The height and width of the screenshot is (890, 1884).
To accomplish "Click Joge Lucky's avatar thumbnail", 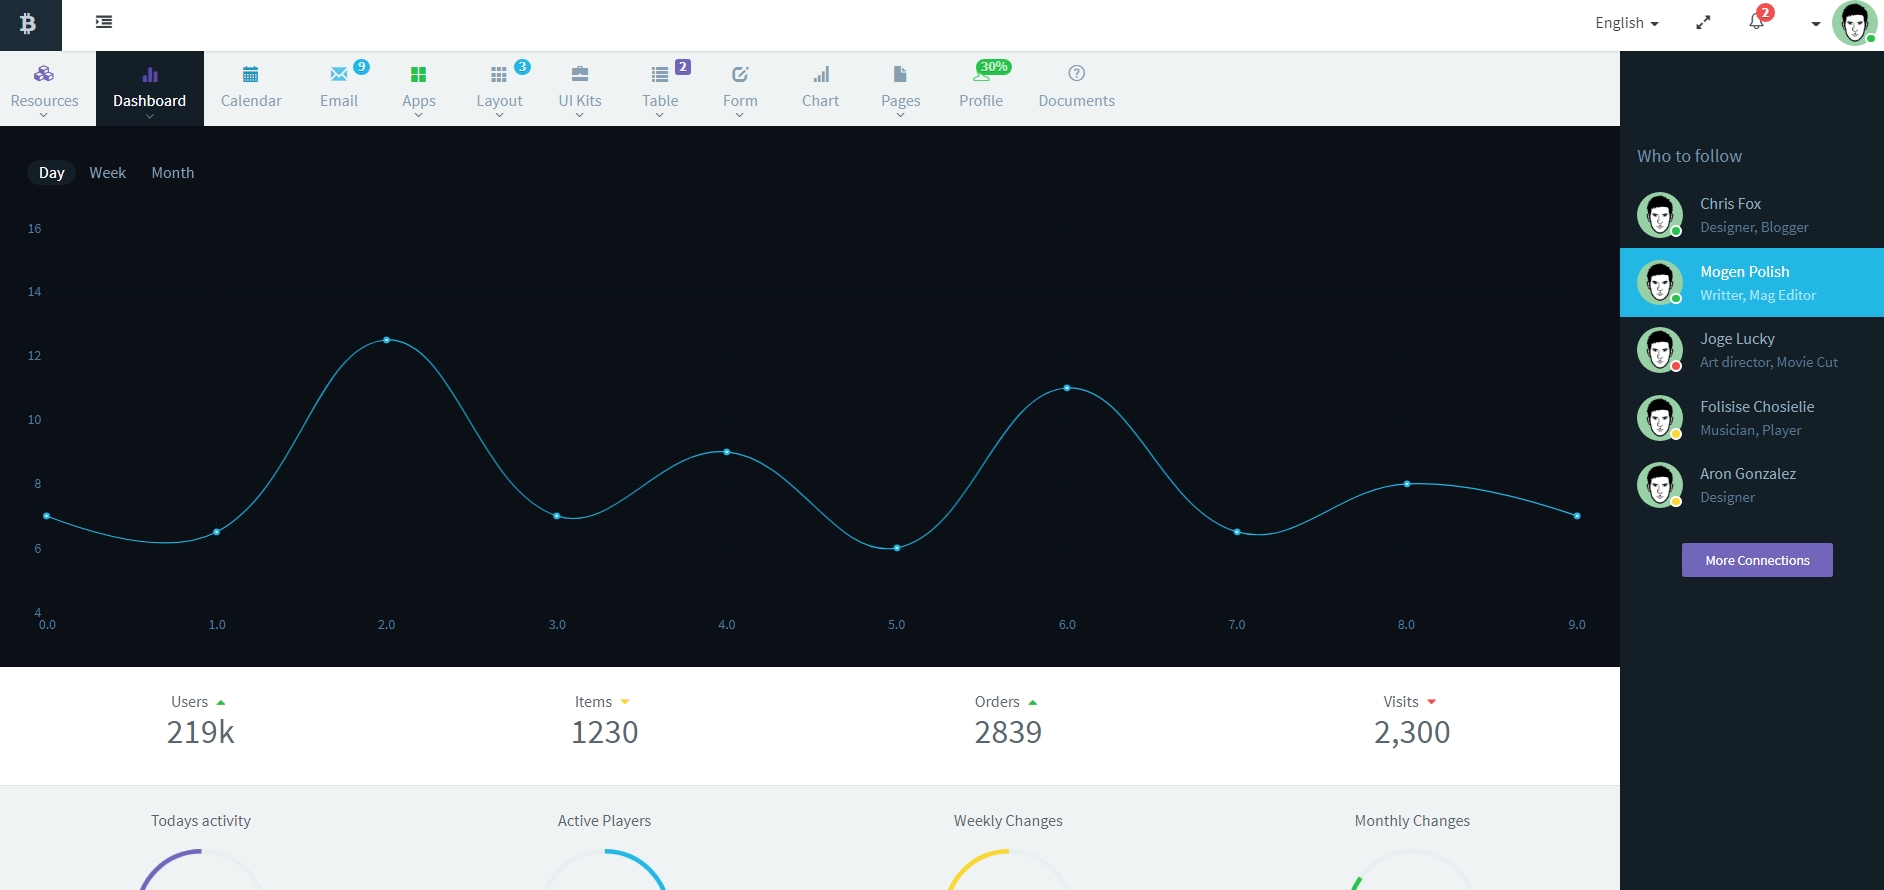I will pos(1660,350).
